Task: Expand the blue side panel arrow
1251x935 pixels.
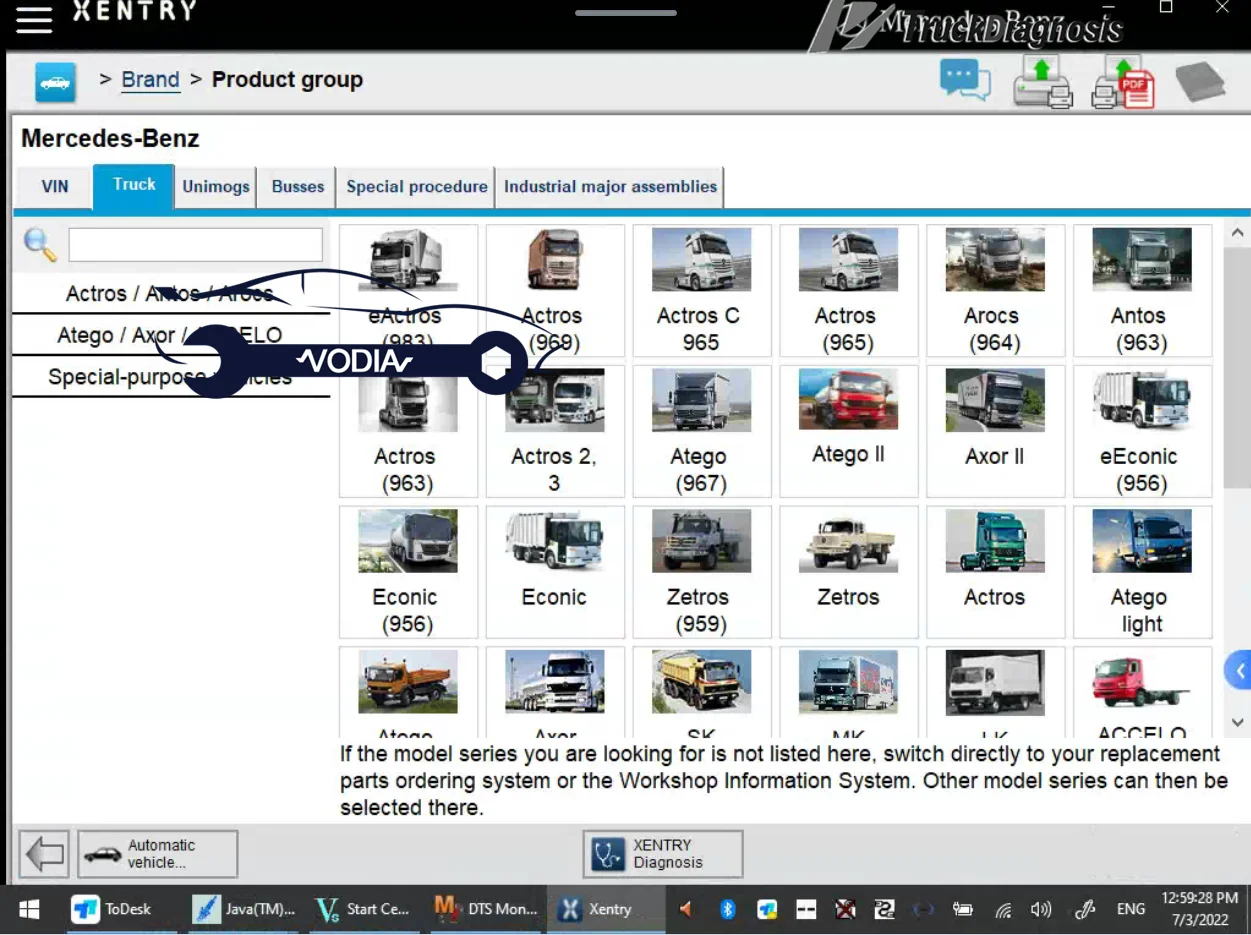Action: [1238, 670]
